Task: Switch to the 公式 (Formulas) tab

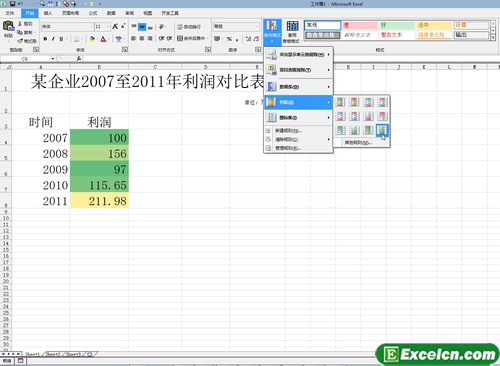Action: (93, 13)
